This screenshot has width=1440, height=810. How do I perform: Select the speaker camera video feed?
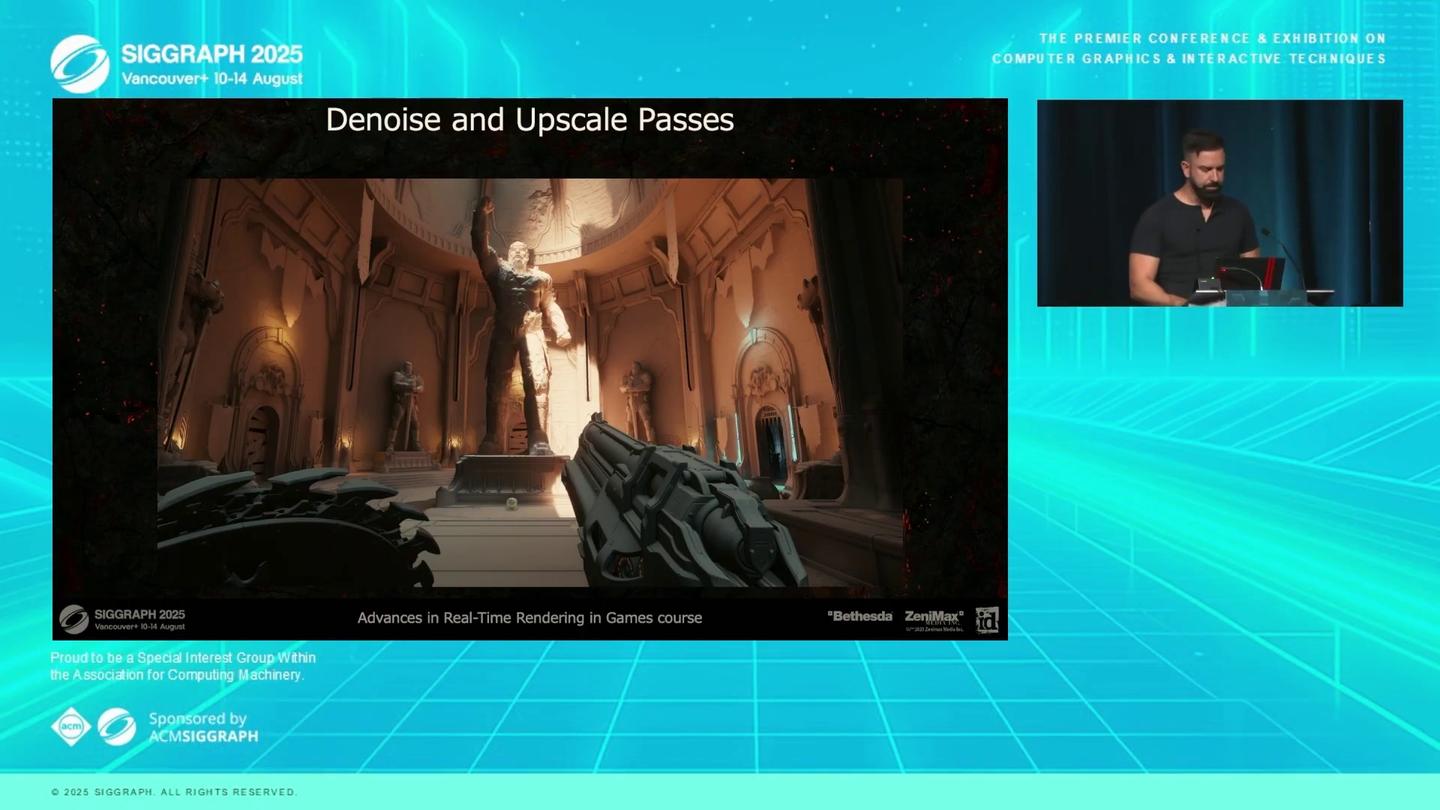click(1220, 203)
